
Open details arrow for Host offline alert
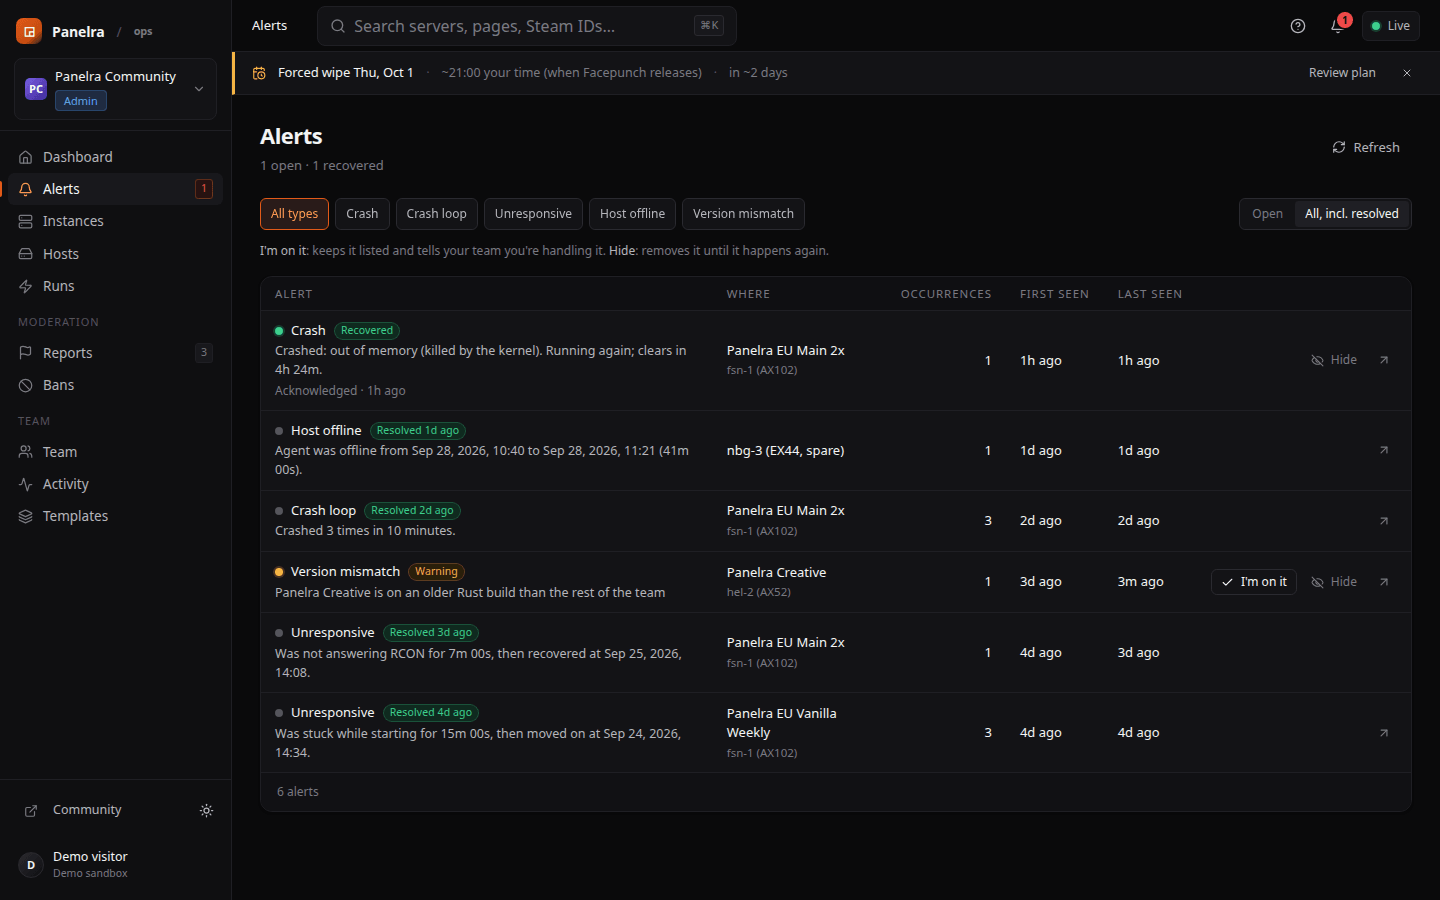[x=1384, y=450]
